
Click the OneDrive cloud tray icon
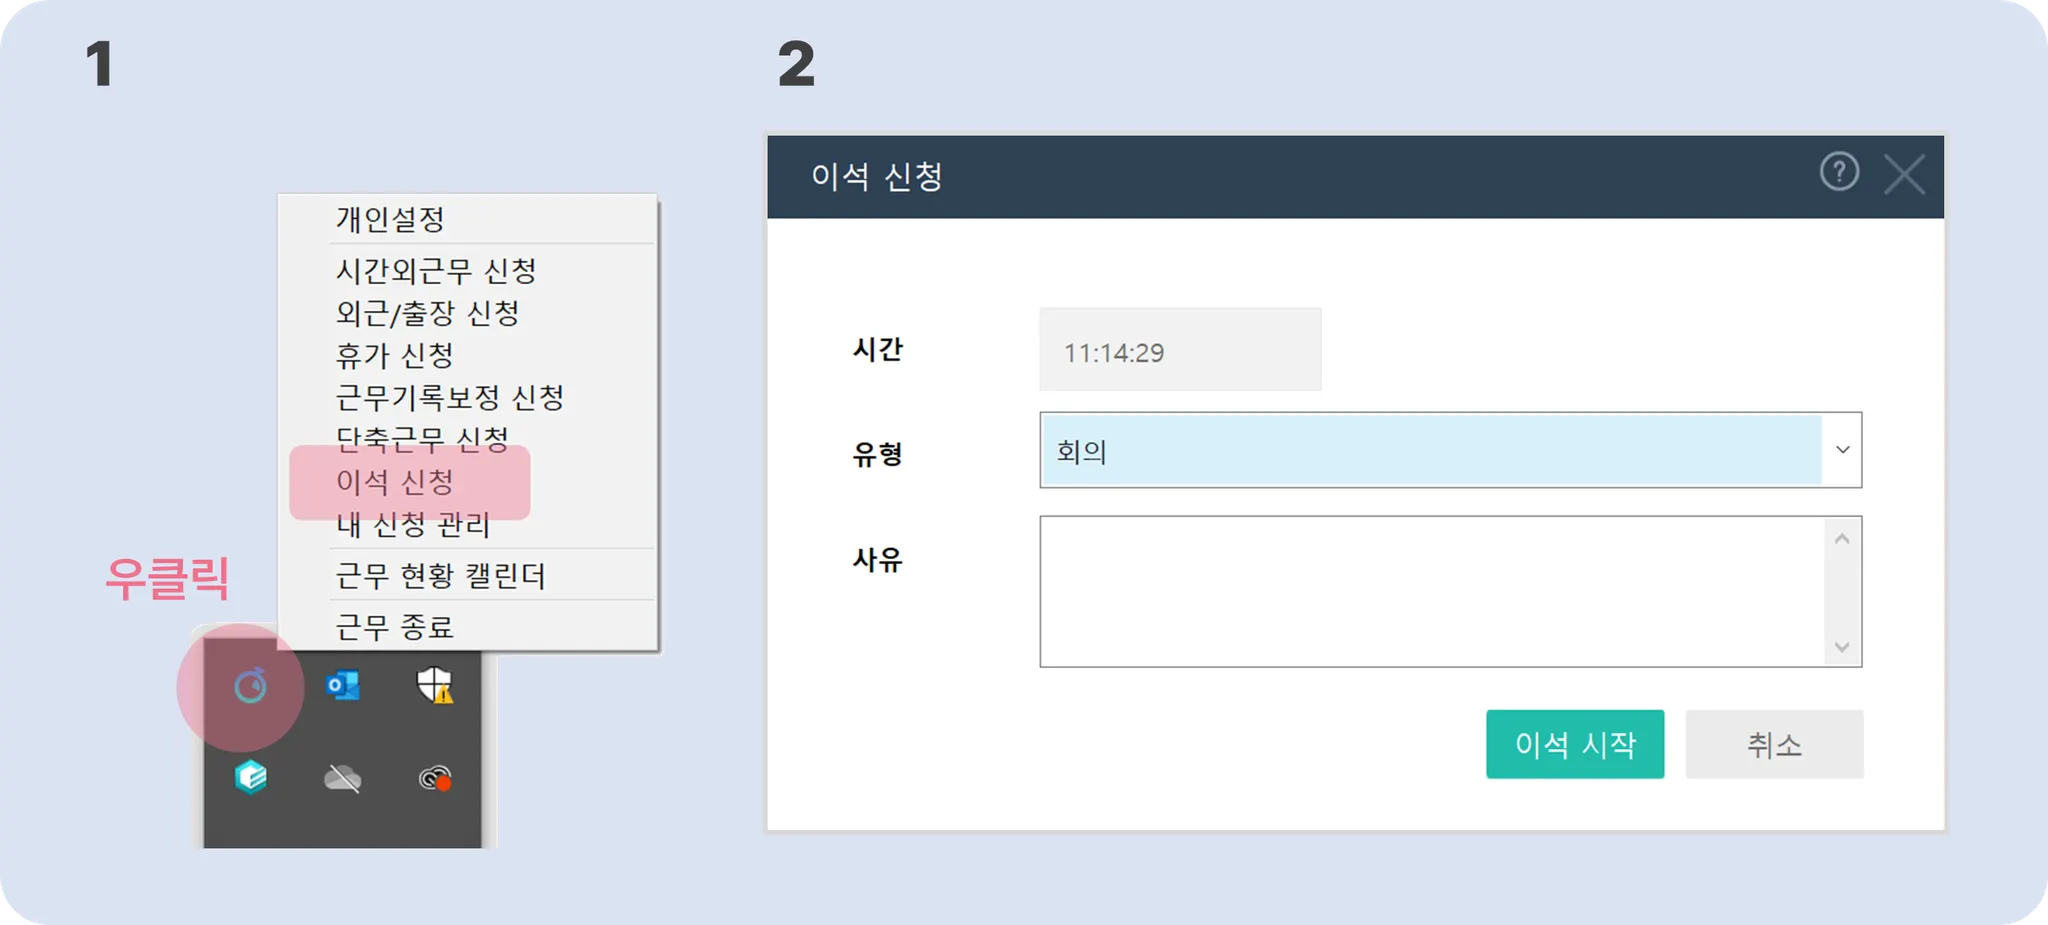click(343, 778)
